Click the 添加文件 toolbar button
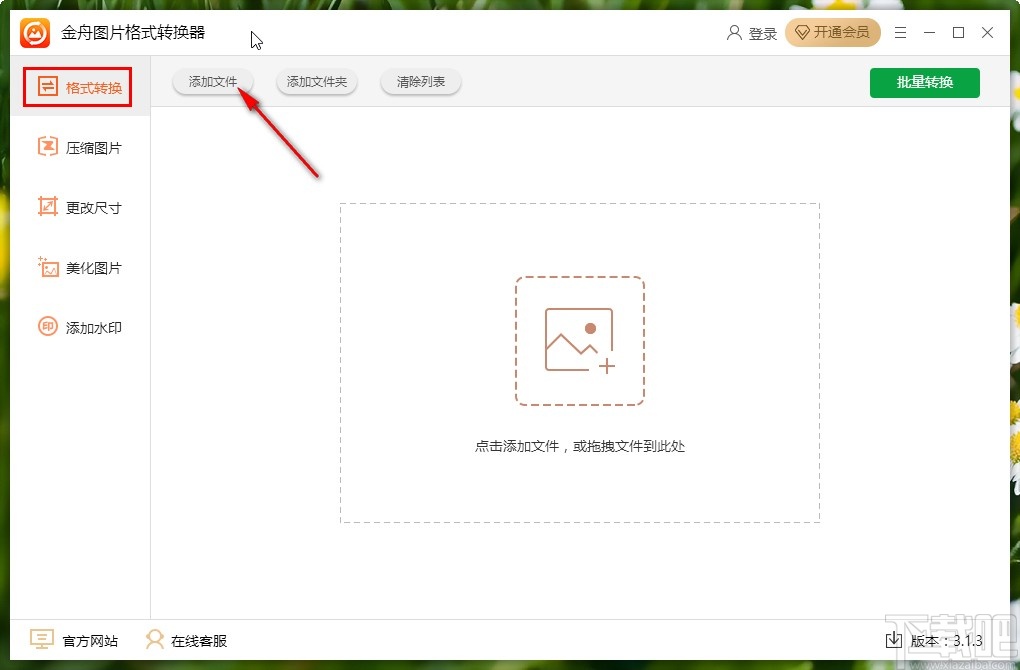This screenshot has height=670, width=1020. 212,83
